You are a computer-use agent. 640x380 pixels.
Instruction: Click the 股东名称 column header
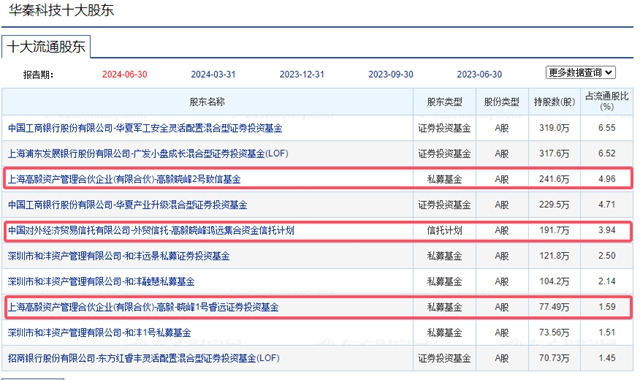[207, 102]
